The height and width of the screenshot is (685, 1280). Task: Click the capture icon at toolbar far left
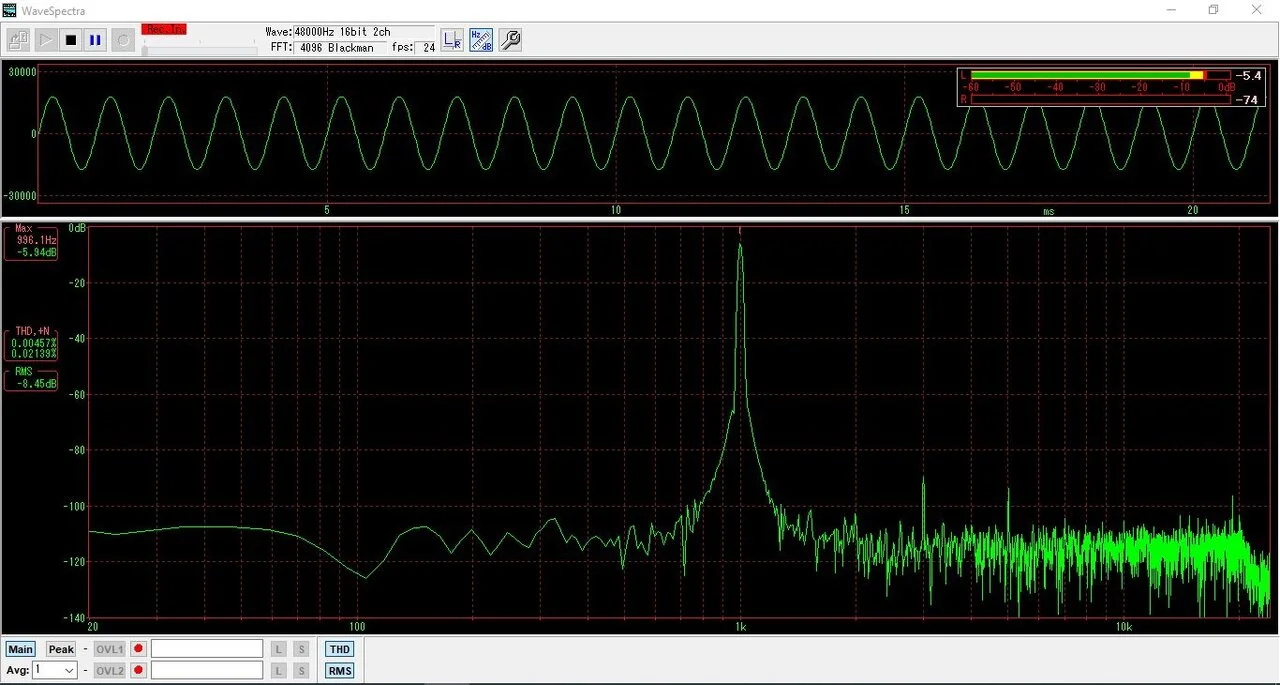click(x=17, y=39)
